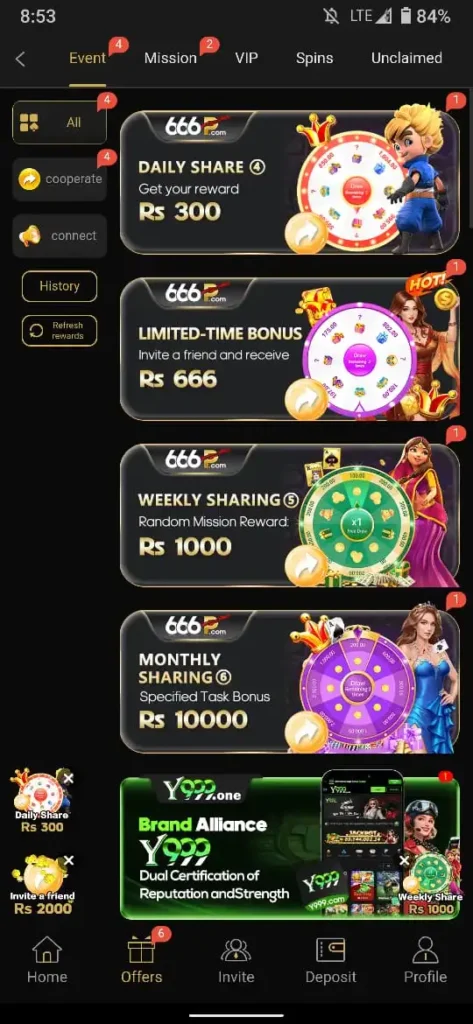The image size is (473, 1024).
Task: Open the Y999 Brand Alliance banner
Action: (x=289, y=848)
